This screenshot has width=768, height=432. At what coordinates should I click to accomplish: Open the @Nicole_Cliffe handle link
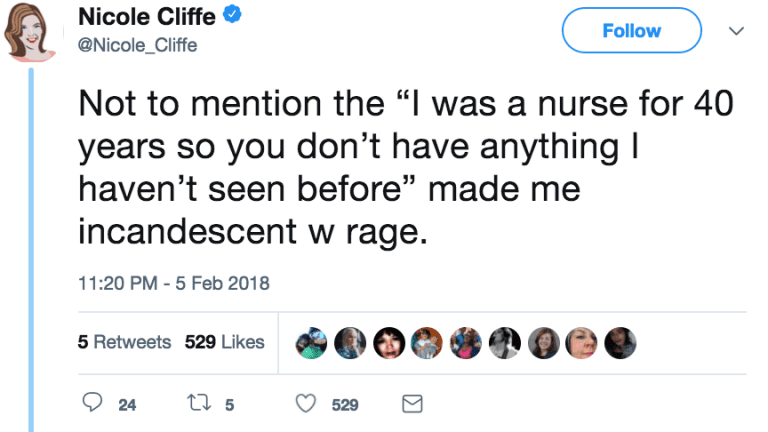point(138,46)
